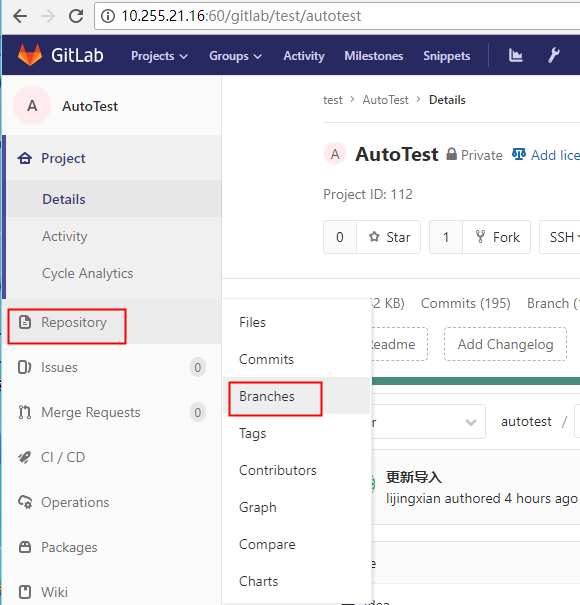This screenshot has height=605, width=580.
Task: Open admin area wrench icon
Action: coord(554,55)
